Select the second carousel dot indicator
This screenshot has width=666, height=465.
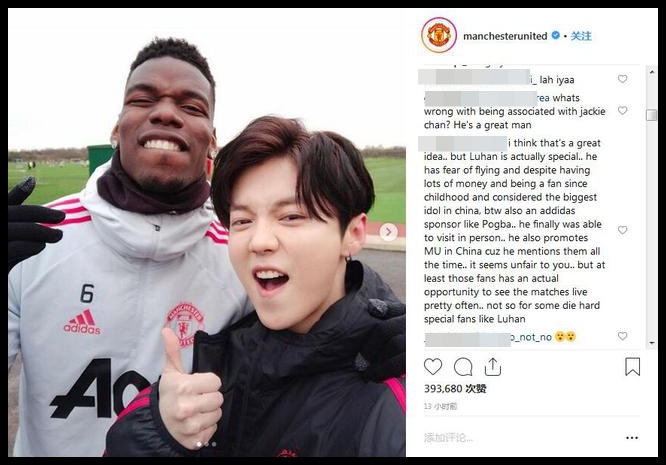[206, 444]
